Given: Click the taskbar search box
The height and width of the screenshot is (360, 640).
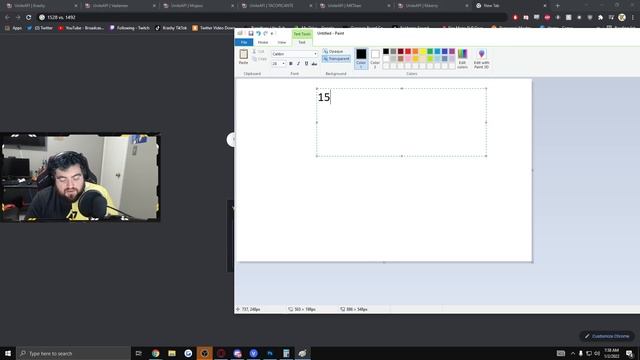Looking at the screenshot, I should 73,353.
